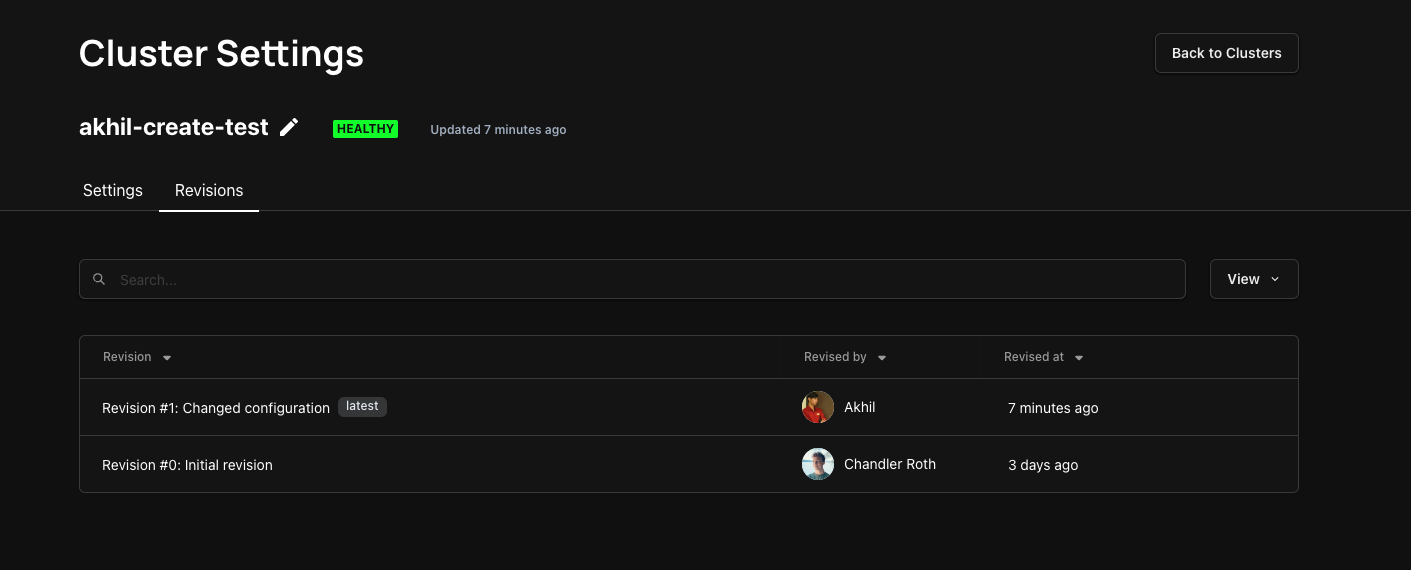Image resolution: width=1411 pixels, height=570 pixels.
Task: Click the search magnifier icon
Action: (99, 279)
